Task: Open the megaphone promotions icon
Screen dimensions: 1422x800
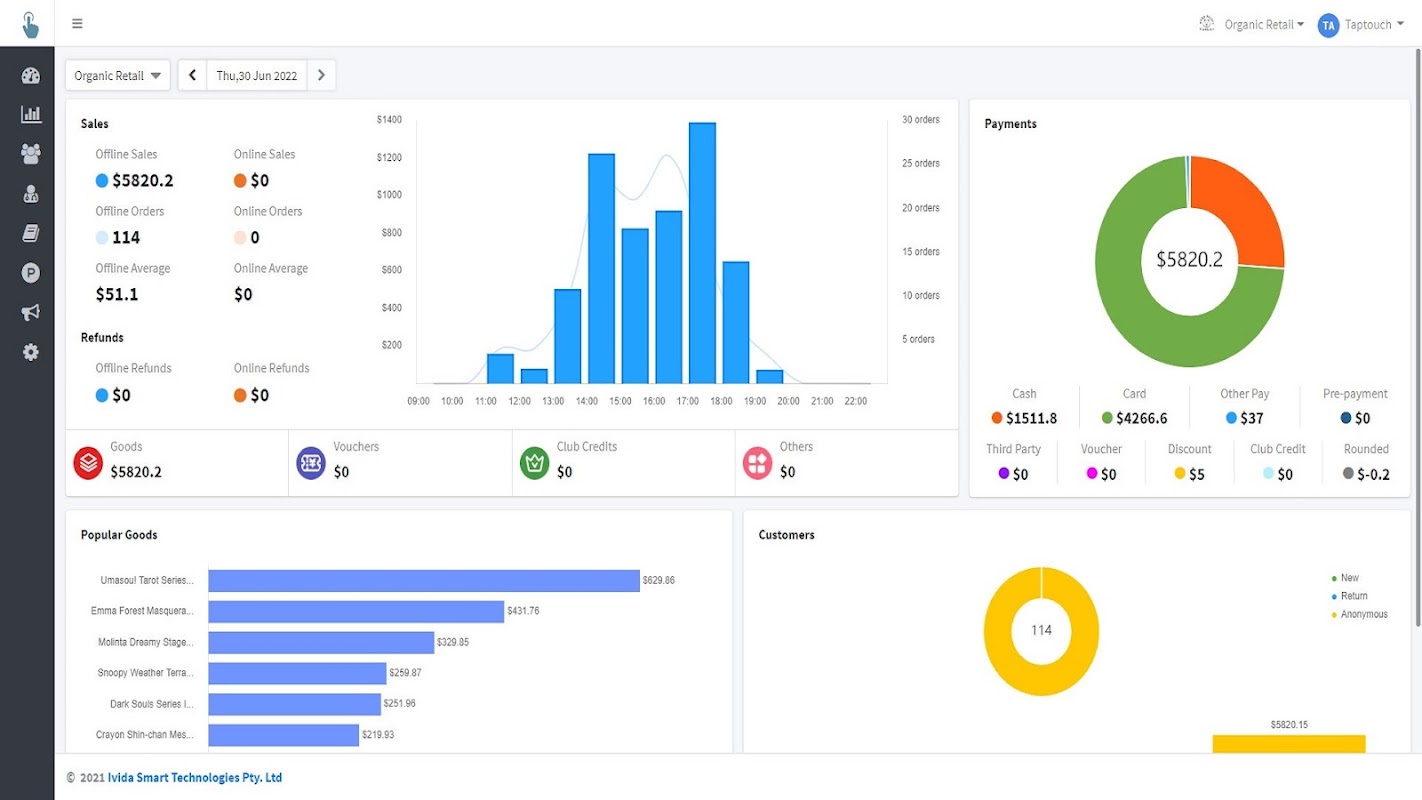Action: pos(30,313)
